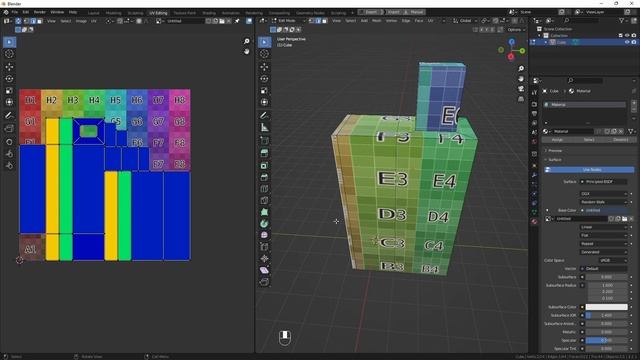Open the GGX distribution dropdown
Screen dimensions: 640x360
point(604,194)
